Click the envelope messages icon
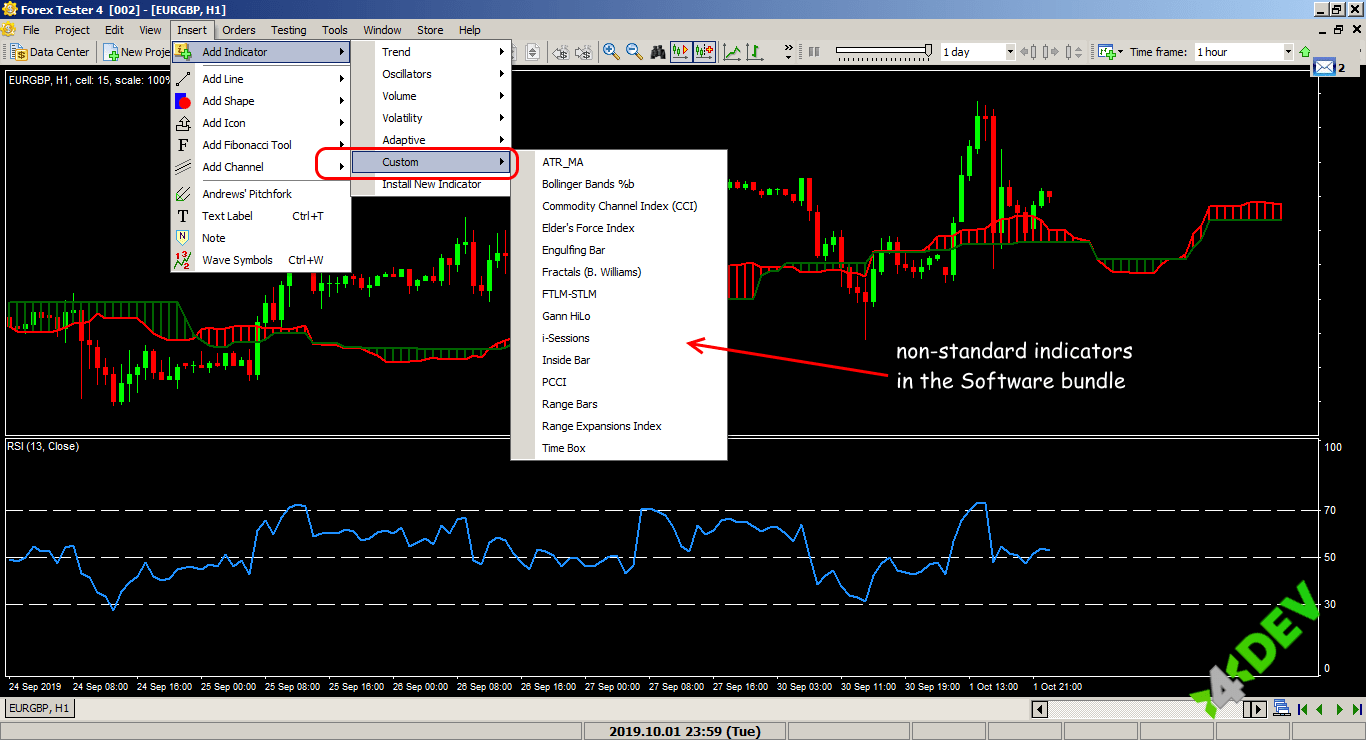 pyautogui.click(x=1325, y=67)
